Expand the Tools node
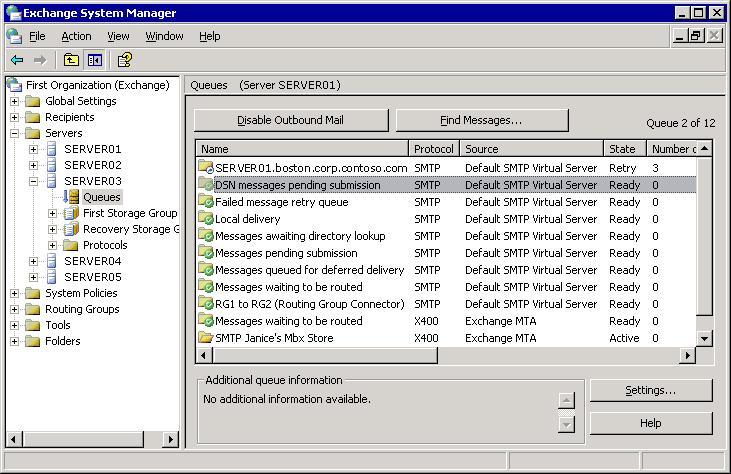The width and height of the screenshot is (731, 474). [x=14, y=325]
